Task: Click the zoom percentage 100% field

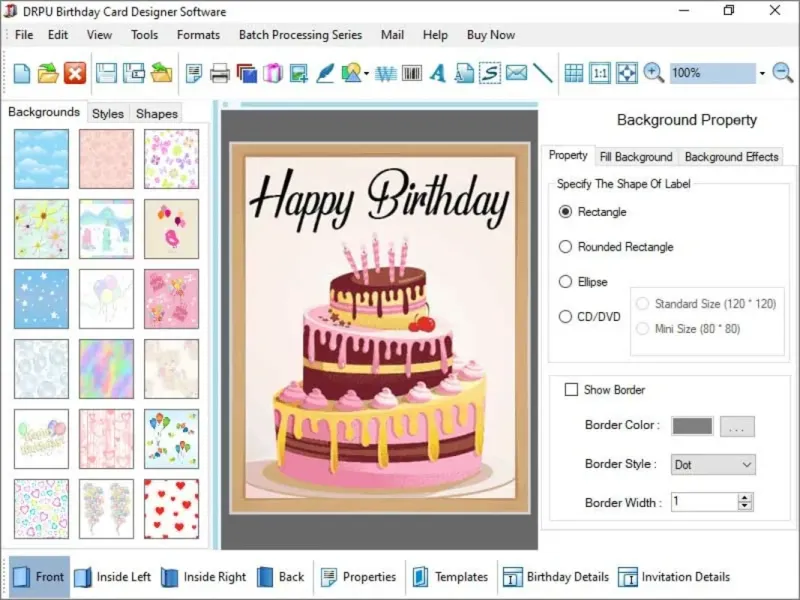Action: [712, 73]
